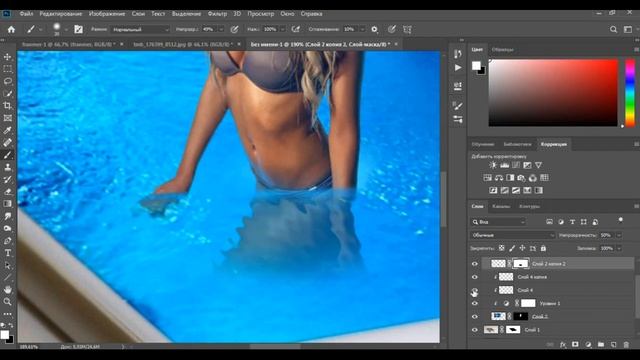The image size is (640, 360).
Task: Click the Слой 1 layer thumbnail
Action: [x=491, y=330]
